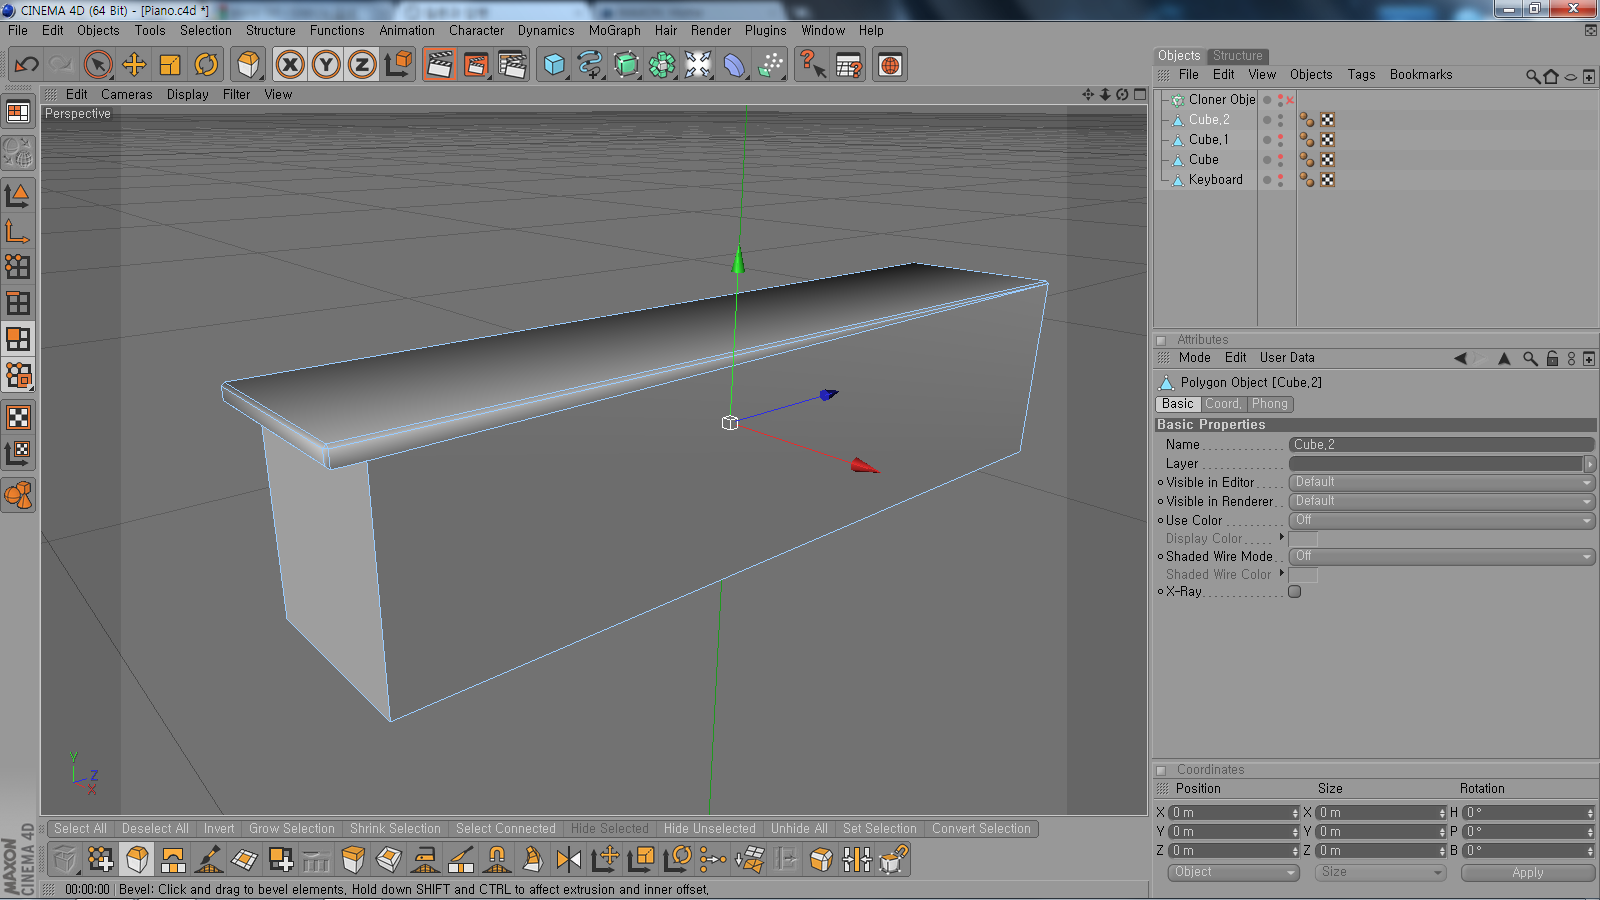The height and width of the screenshot is (900, 1600).
Task: Open the Use Color dropdown
Action: [x=1441, y=520]
